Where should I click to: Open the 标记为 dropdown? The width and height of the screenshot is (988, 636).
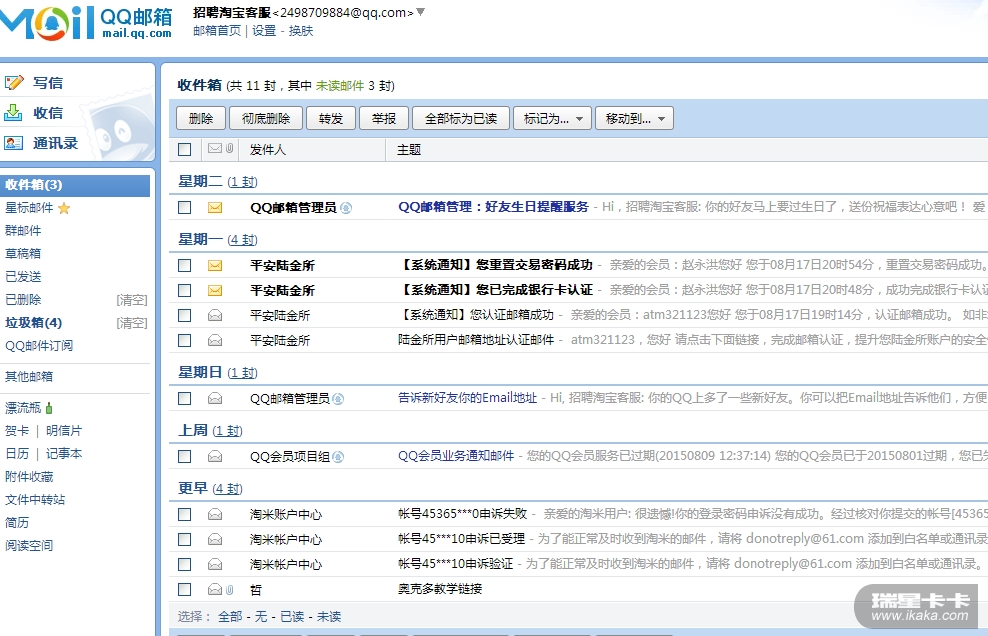pos(552,118)
